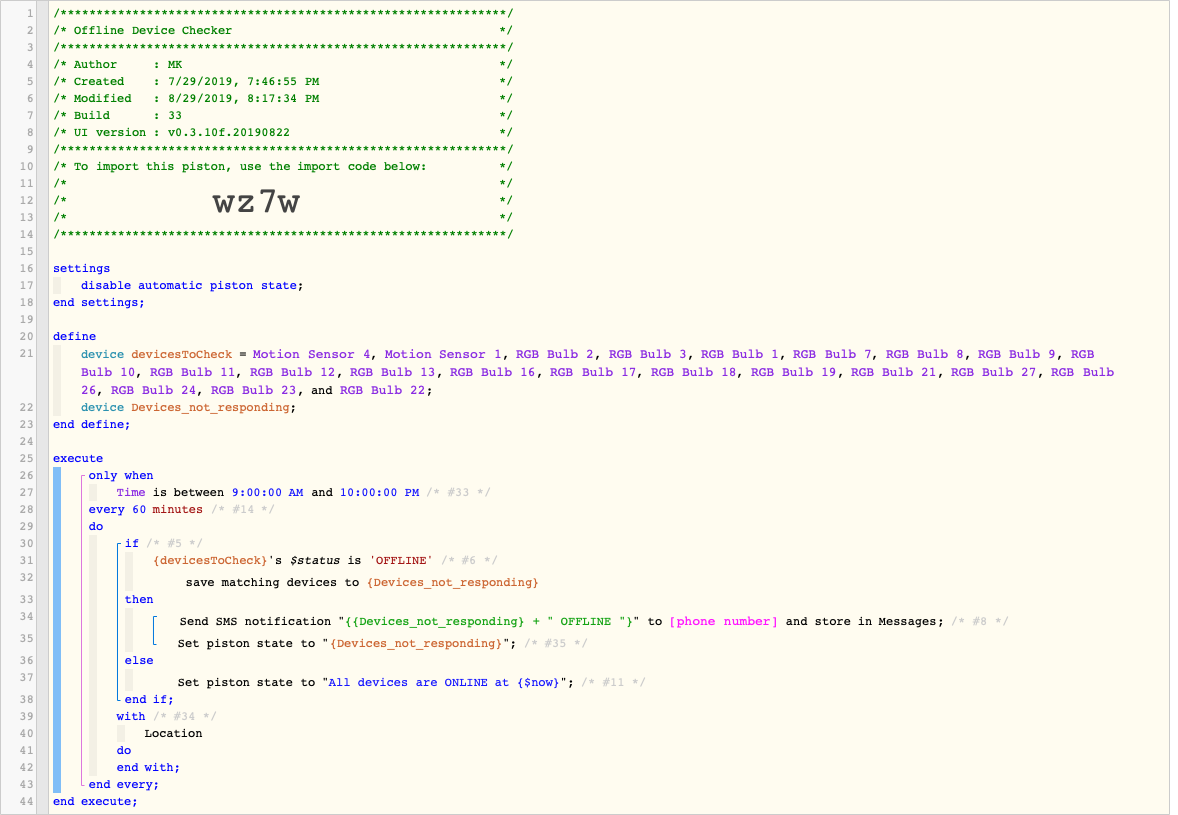1178x815 pixels.
Task: Select the Send SMS notification task
Action: [560, 622]
